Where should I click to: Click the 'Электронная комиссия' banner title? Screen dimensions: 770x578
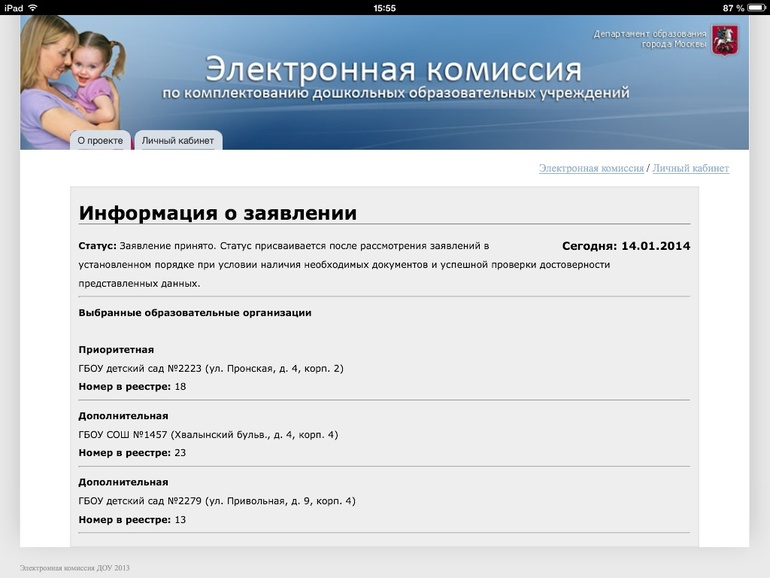coord(393,69)
